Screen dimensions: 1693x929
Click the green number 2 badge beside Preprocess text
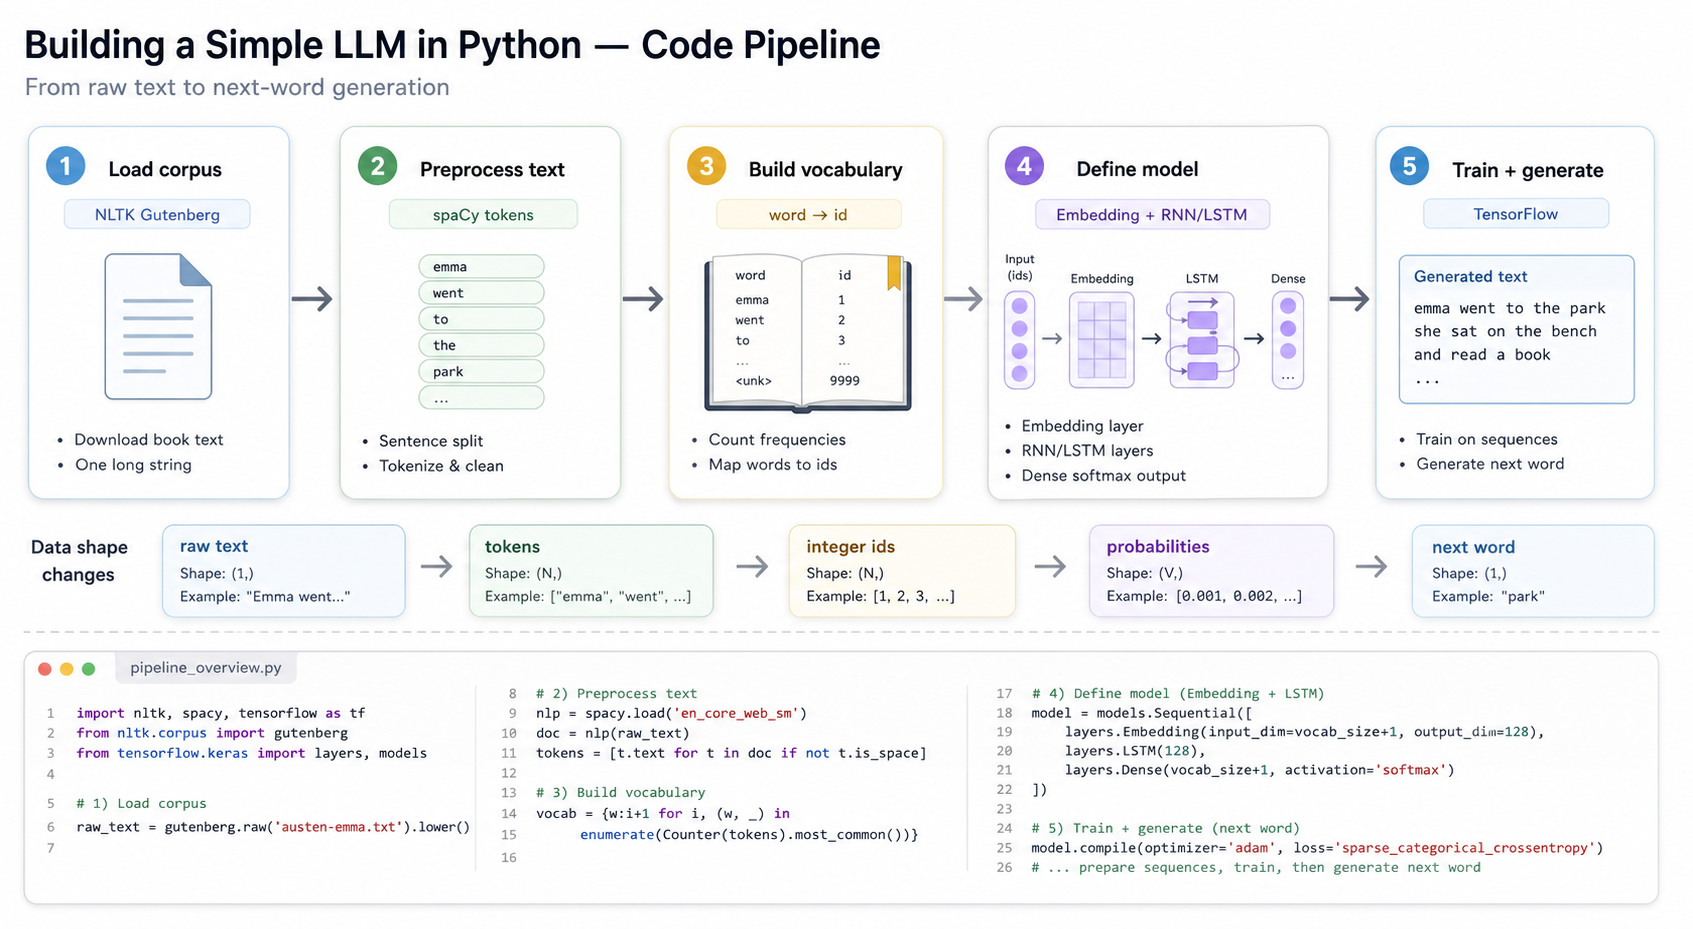coord(378,165)
